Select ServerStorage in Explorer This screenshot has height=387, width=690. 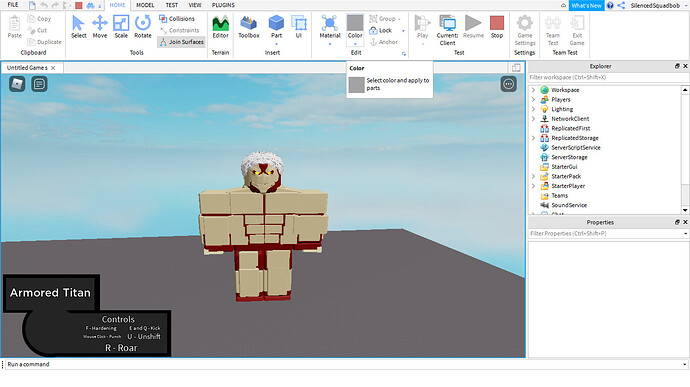[569, 157]
